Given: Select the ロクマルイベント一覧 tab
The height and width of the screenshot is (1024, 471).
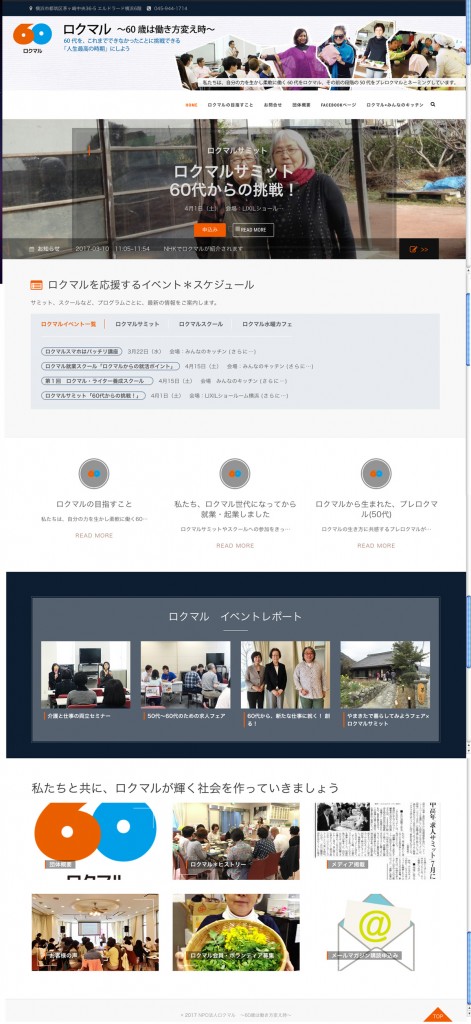Looking at the screenshot, I should pos(68,324).
